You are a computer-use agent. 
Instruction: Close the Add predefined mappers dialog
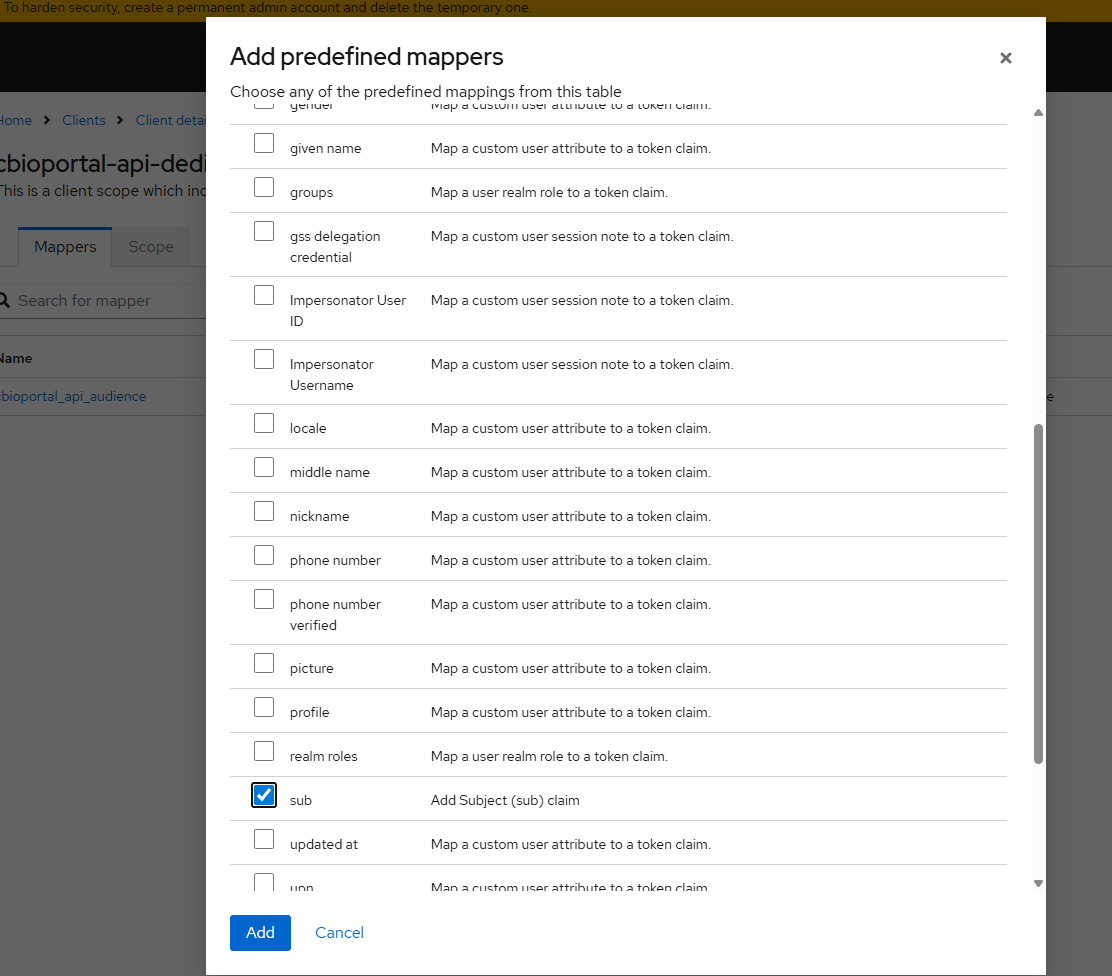point(1005,58)
